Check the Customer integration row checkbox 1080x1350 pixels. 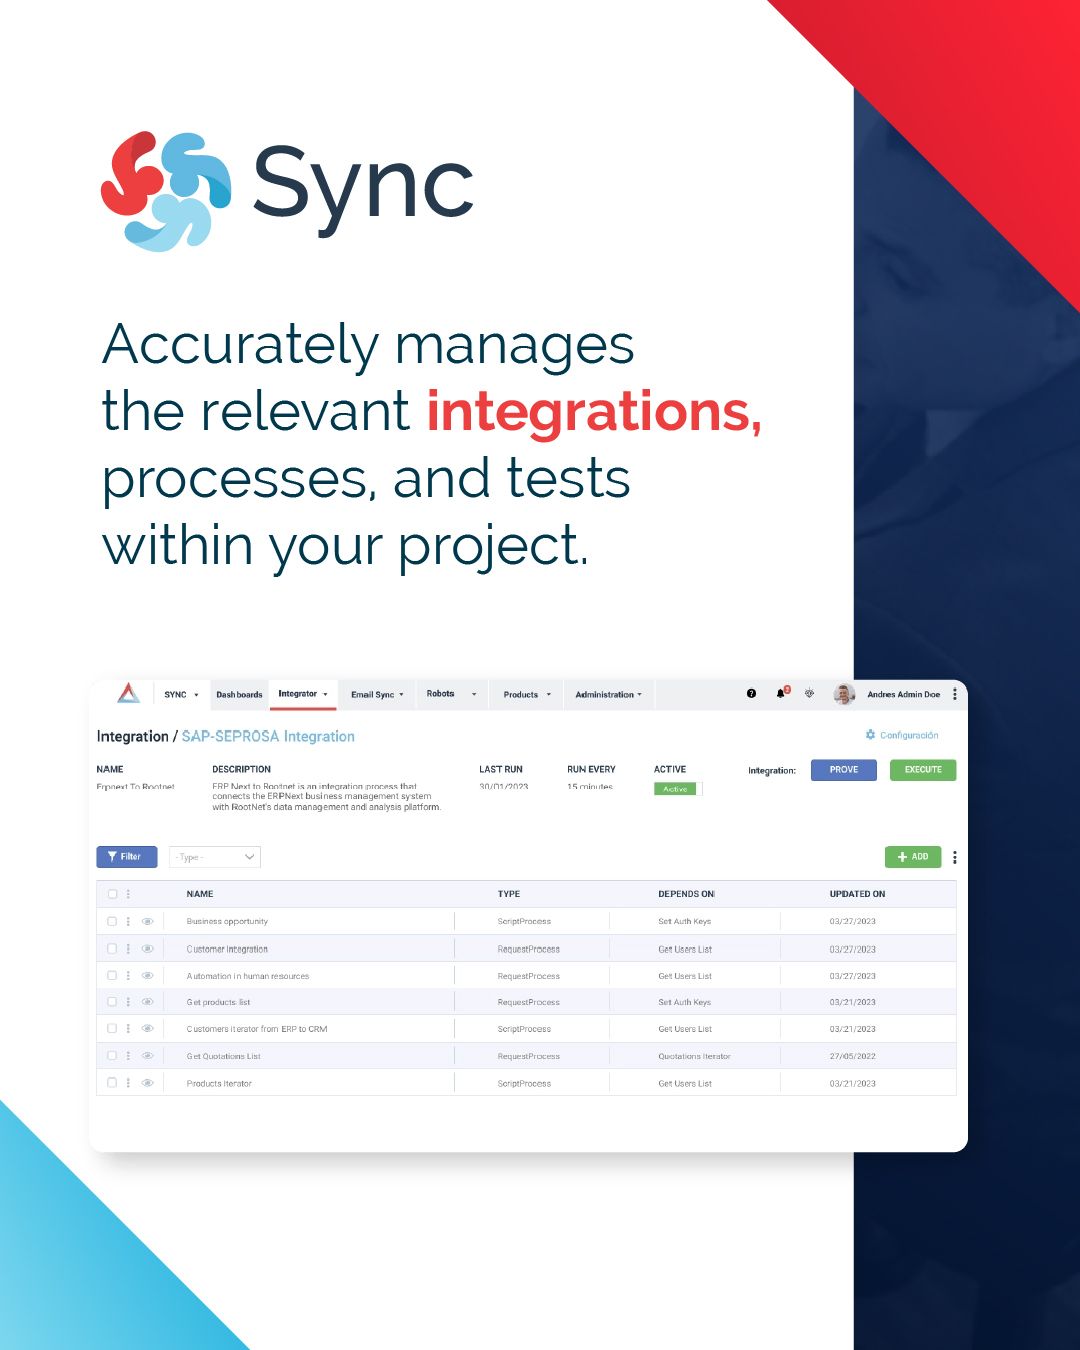pyautogui.click(x=112, y=948)
